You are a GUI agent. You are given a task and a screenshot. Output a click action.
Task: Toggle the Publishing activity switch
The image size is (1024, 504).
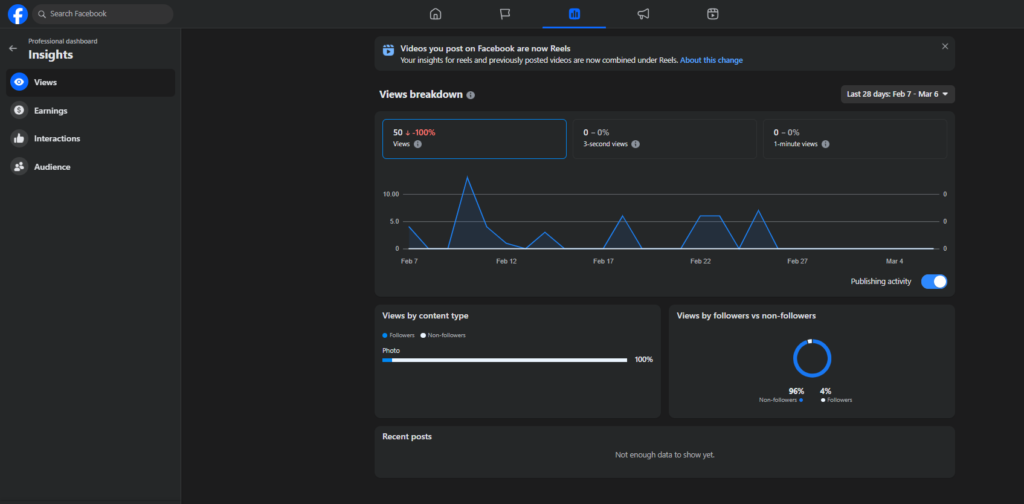point(933,282)
